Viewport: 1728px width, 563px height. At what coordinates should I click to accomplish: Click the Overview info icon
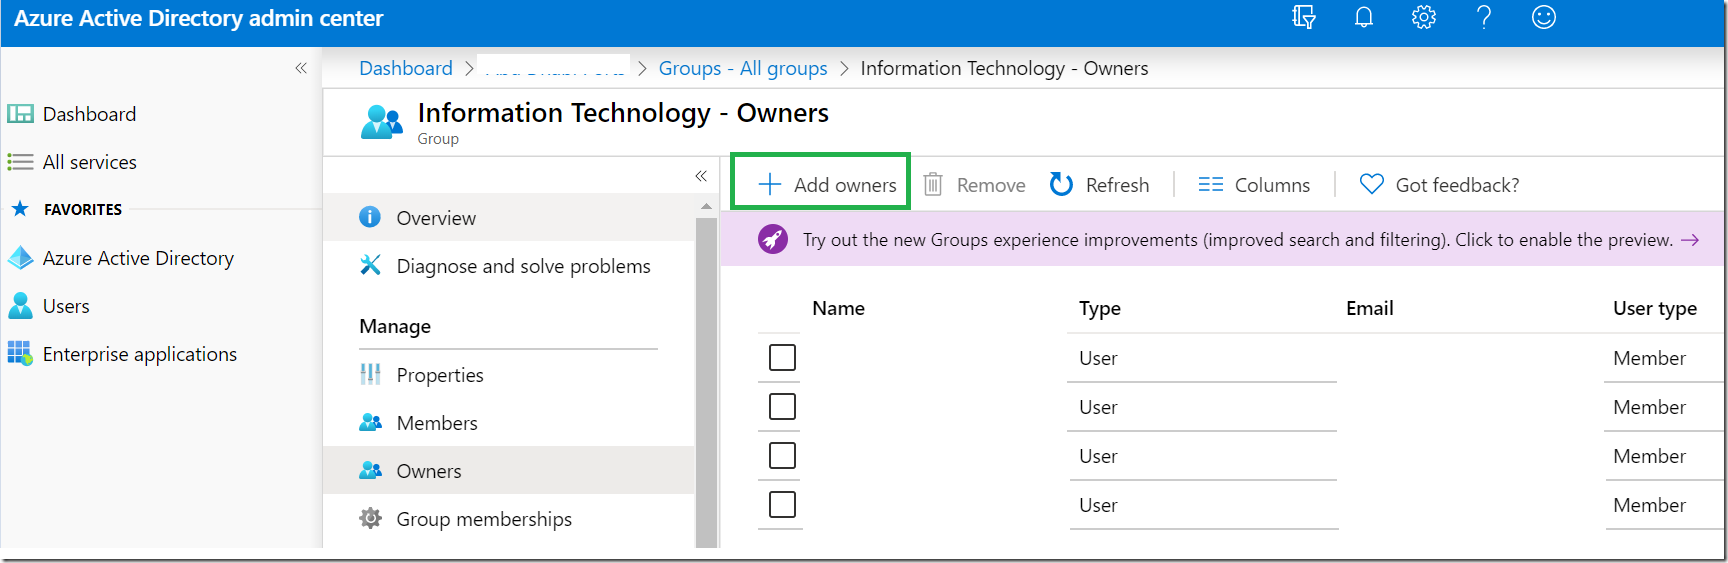370,217
